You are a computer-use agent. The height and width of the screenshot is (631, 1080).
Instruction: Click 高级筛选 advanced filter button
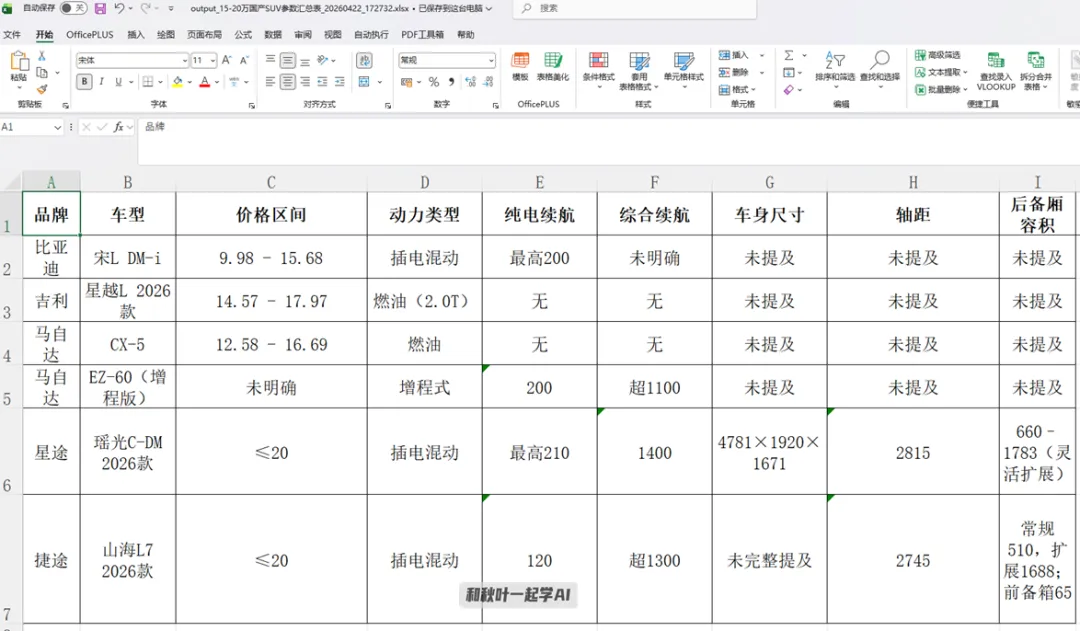pyautogui.click(x=937, y=55)
